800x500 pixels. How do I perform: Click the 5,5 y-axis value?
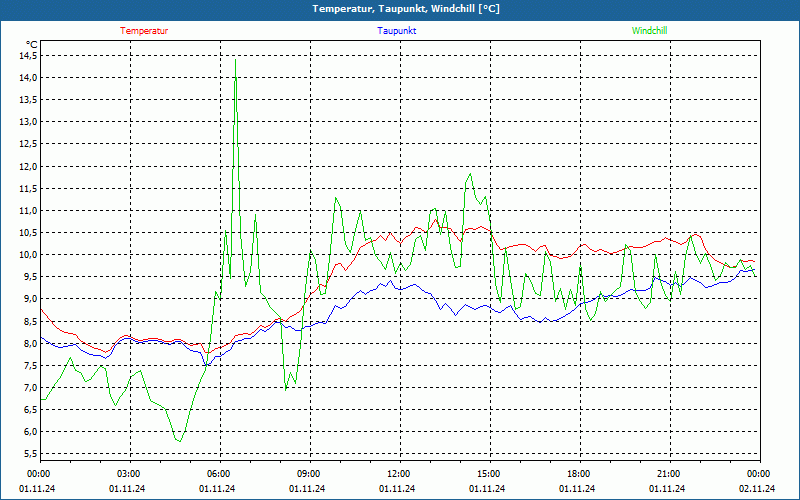pos(31,454)
